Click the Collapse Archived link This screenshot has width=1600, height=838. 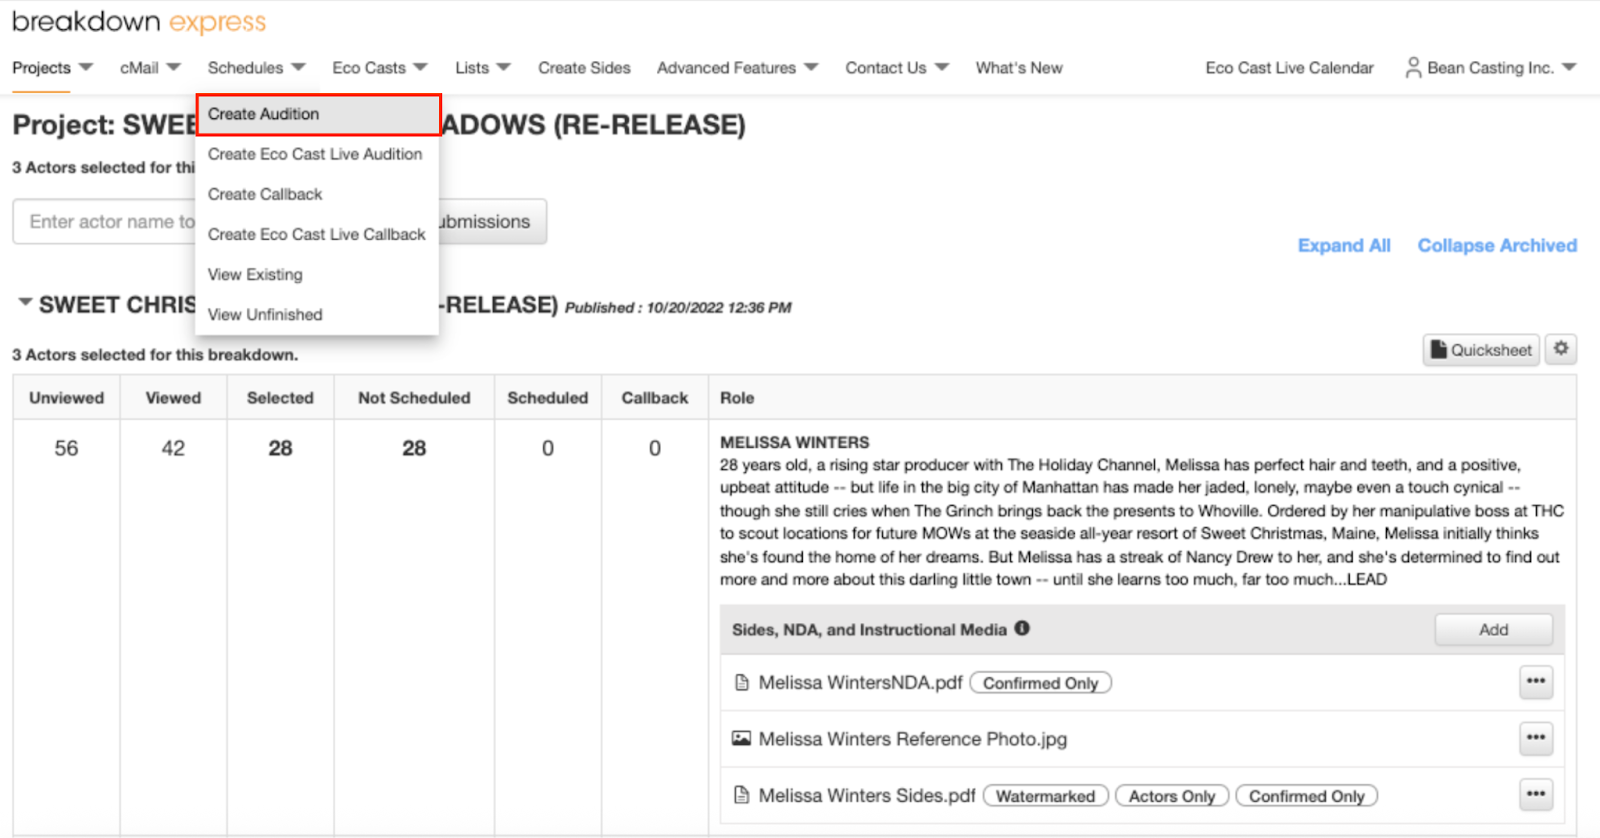click(1497, 246)
